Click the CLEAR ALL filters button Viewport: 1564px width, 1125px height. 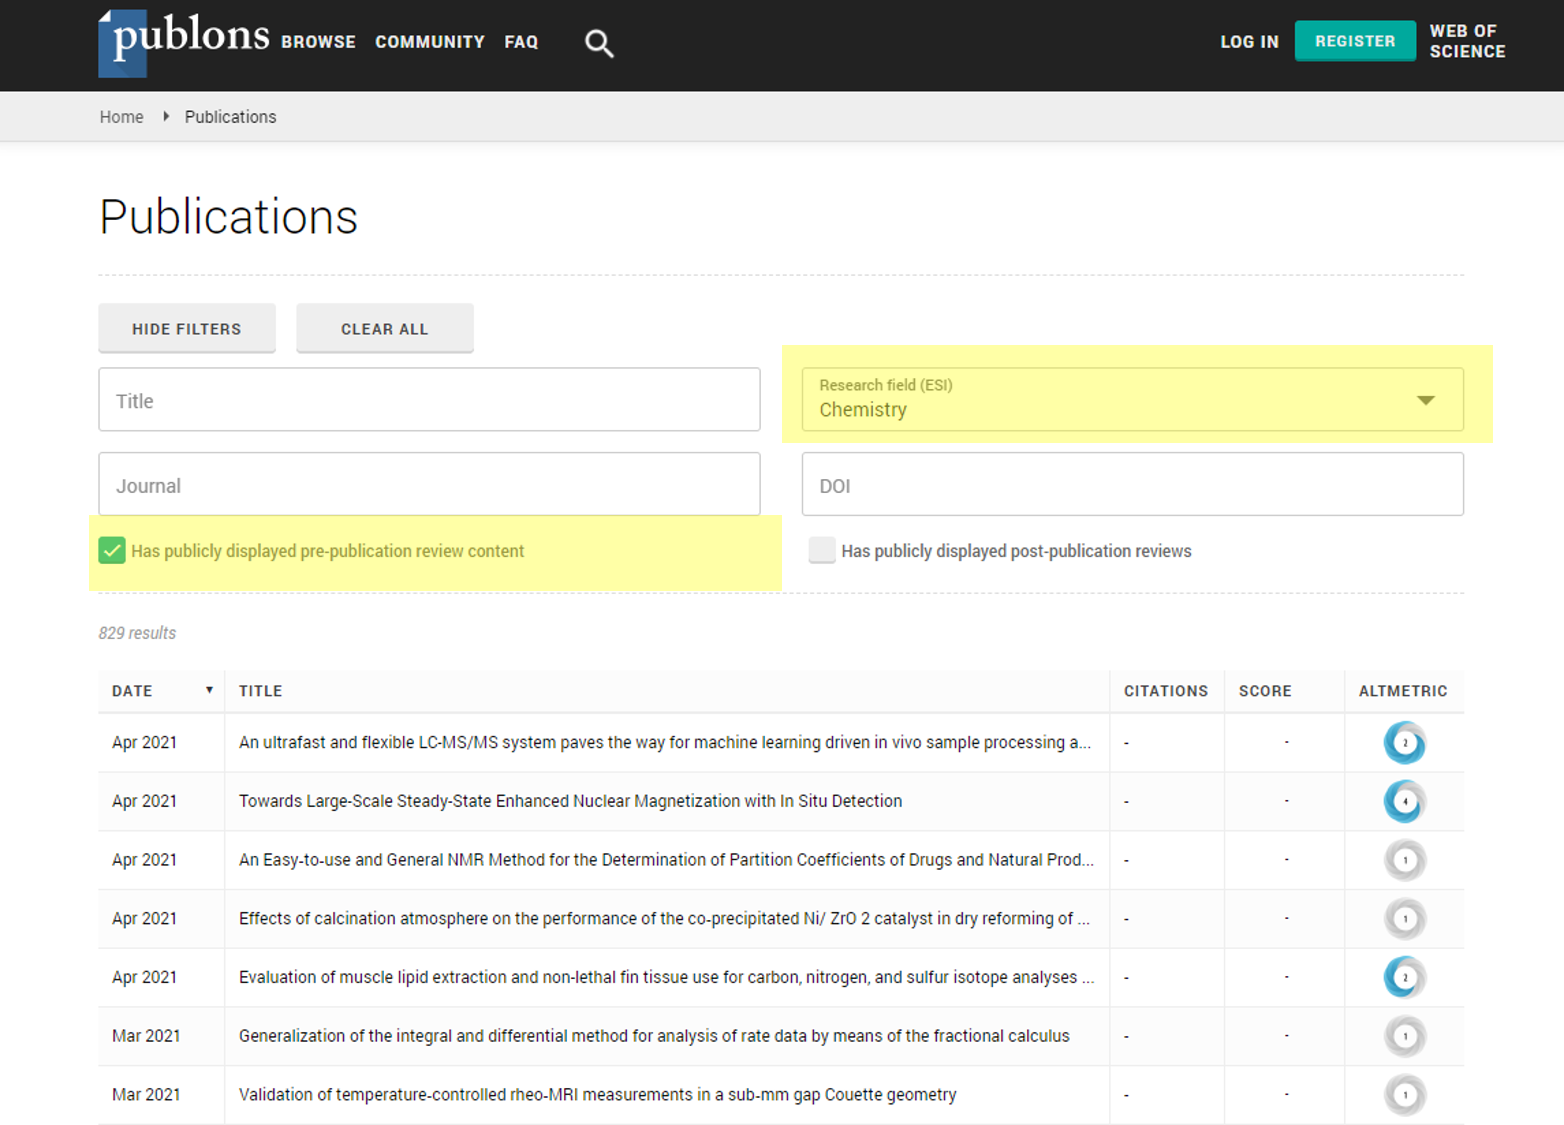[384, 328]
